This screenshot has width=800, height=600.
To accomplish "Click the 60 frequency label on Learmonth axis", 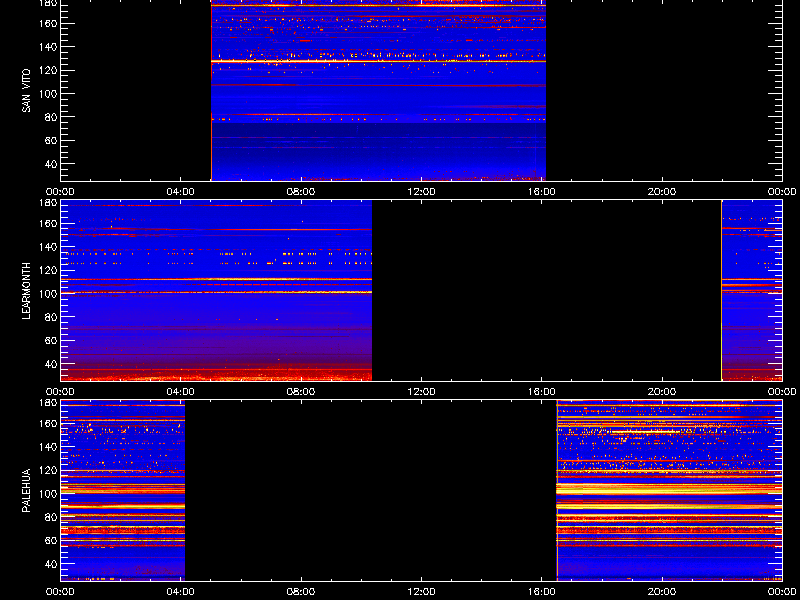I will pyautogui.click(x=52, y=340).
